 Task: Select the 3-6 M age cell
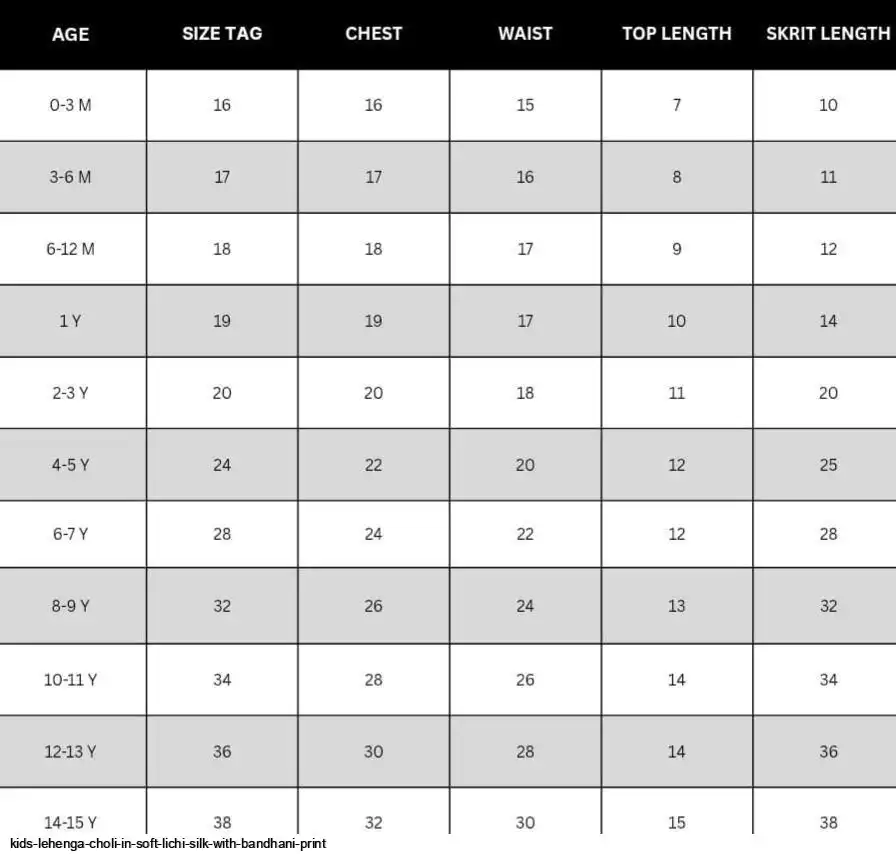click(x=70, y=177)
